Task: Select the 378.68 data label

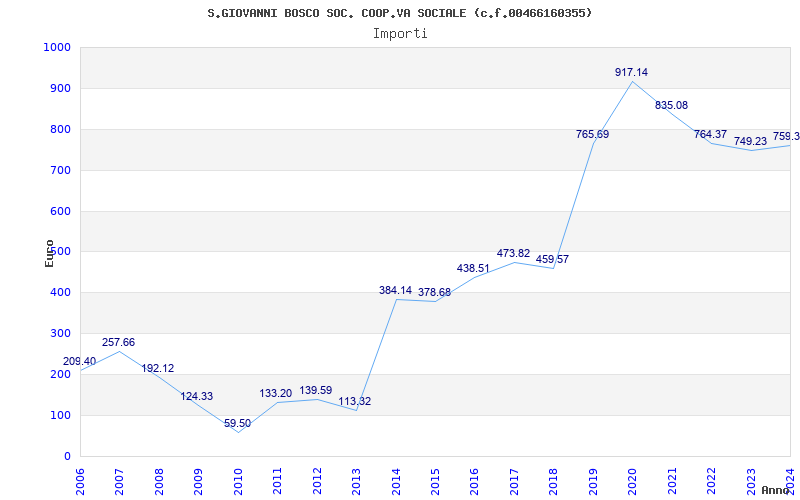Action: click(x=434, y=293)
